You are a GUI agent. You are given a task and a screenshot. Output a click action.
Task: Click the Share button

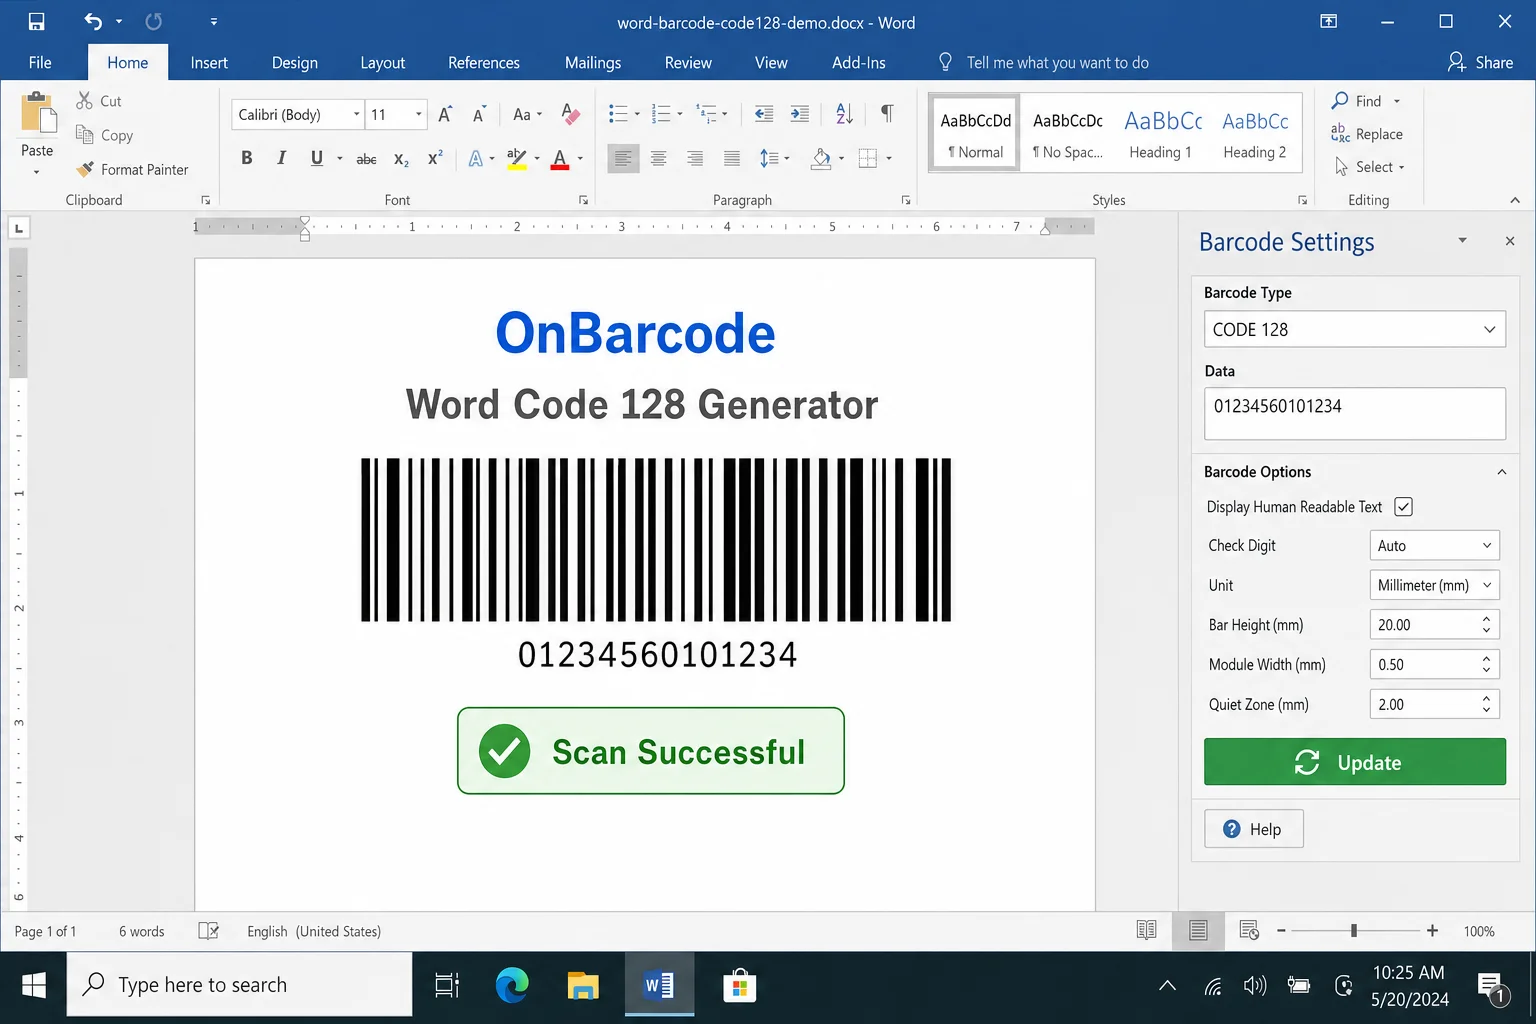(1480, 62)
